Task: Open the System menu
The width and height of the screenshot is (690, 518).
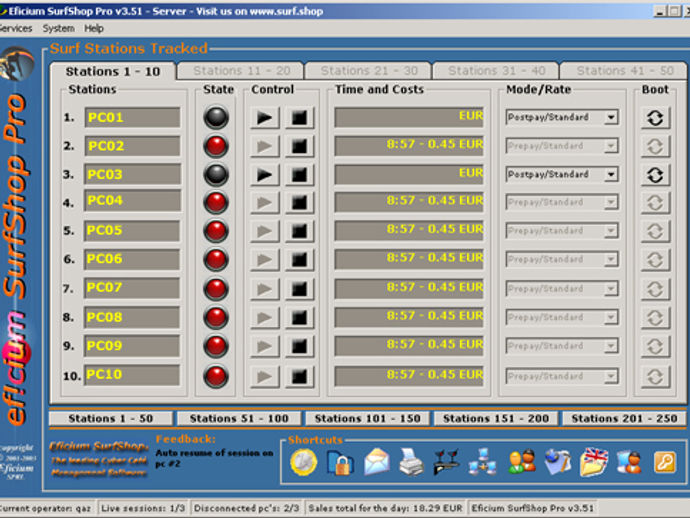Action: coord(58,28)
